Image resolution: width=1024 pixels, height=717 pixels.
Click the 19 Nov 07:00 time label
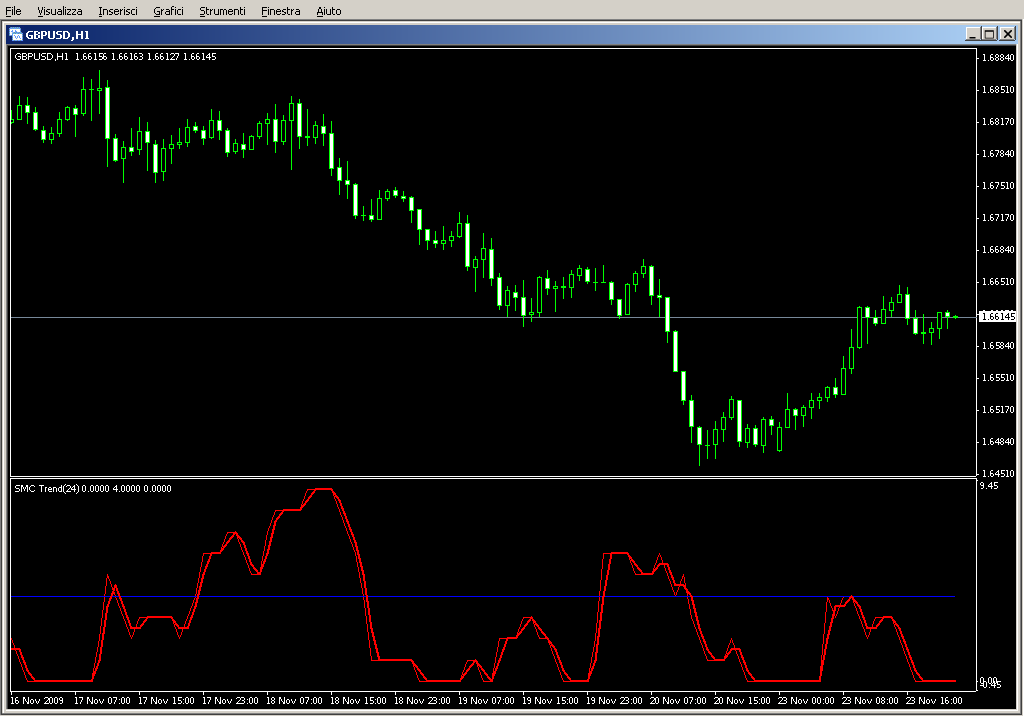point(486,701)
